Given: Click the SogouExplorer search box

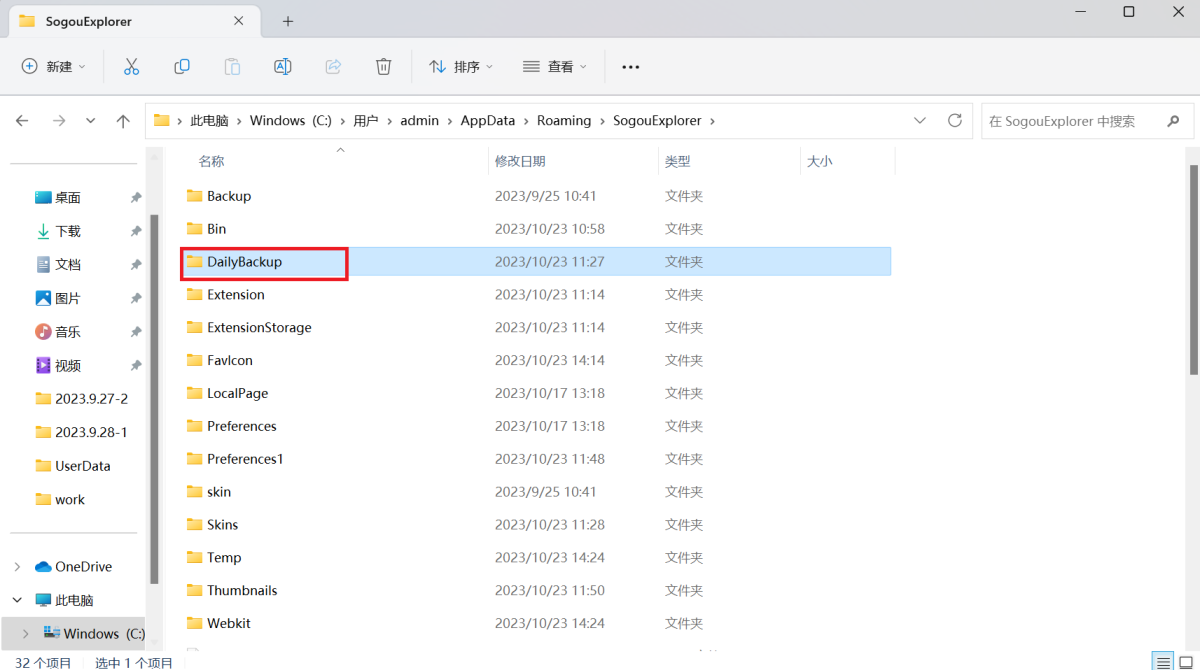Looking at the screenshot, I should coord(1070,121).
